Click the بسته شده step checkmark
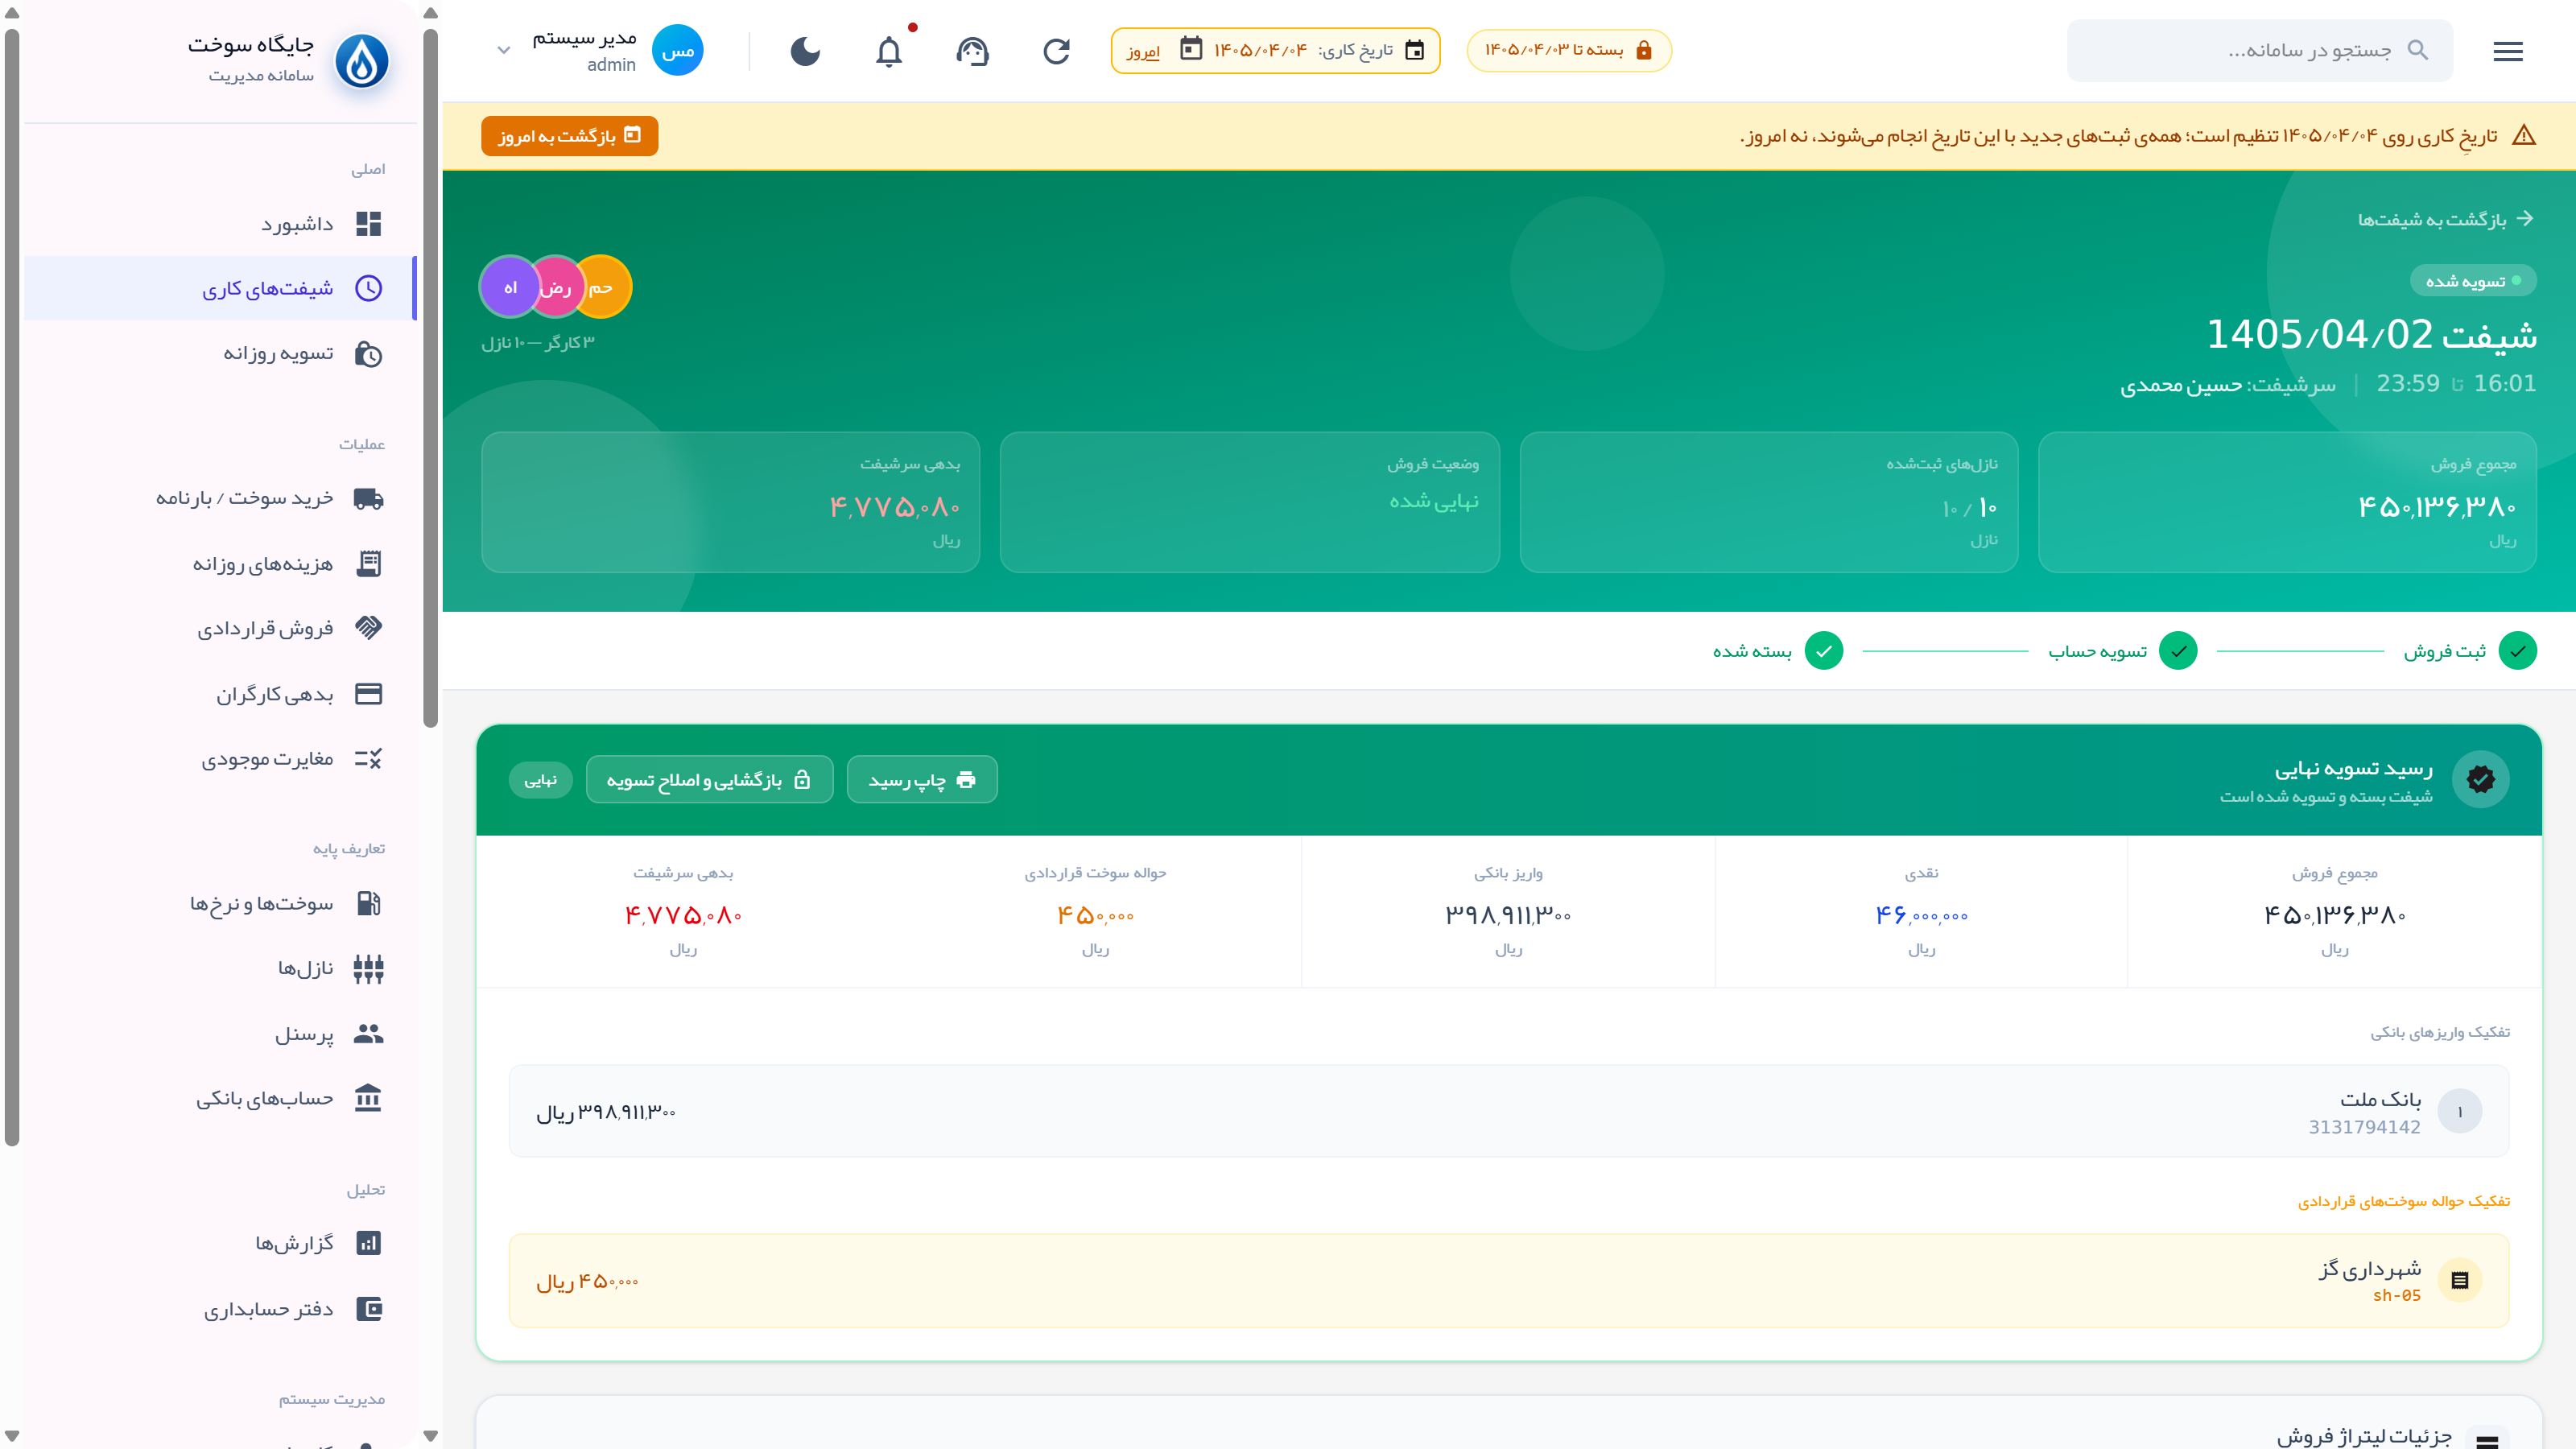The image size is (2576, 1449). (1824, 651)
